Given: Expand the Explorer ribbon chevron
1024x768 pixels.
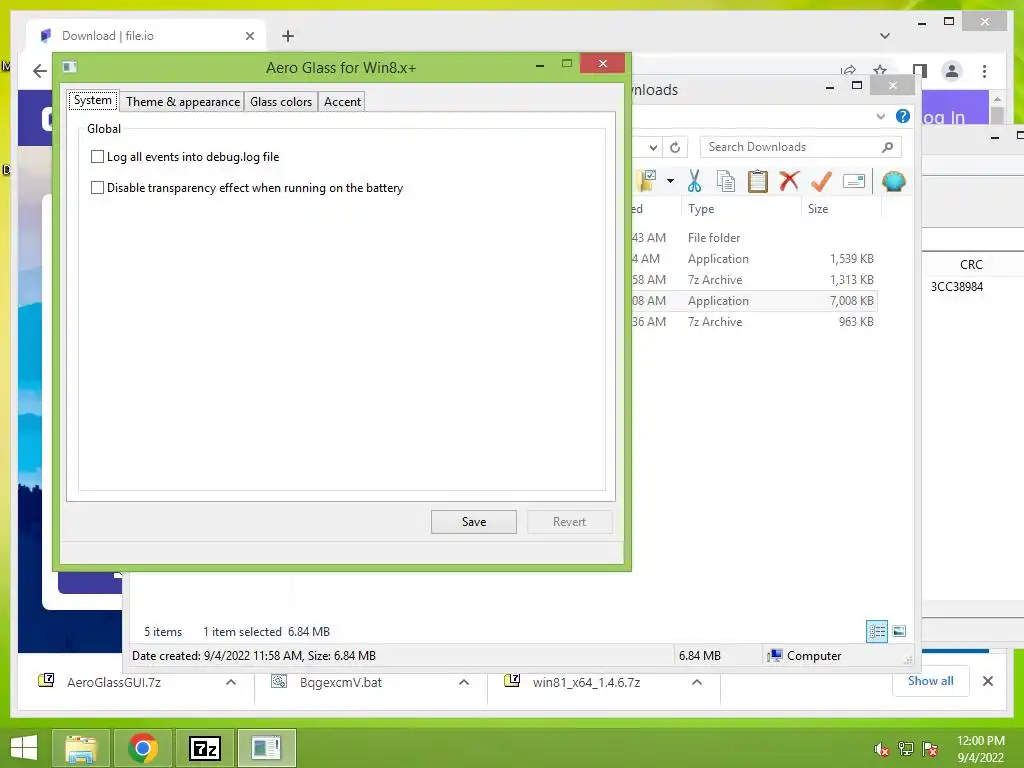Looking at the screenshot, I should point(880,117).
